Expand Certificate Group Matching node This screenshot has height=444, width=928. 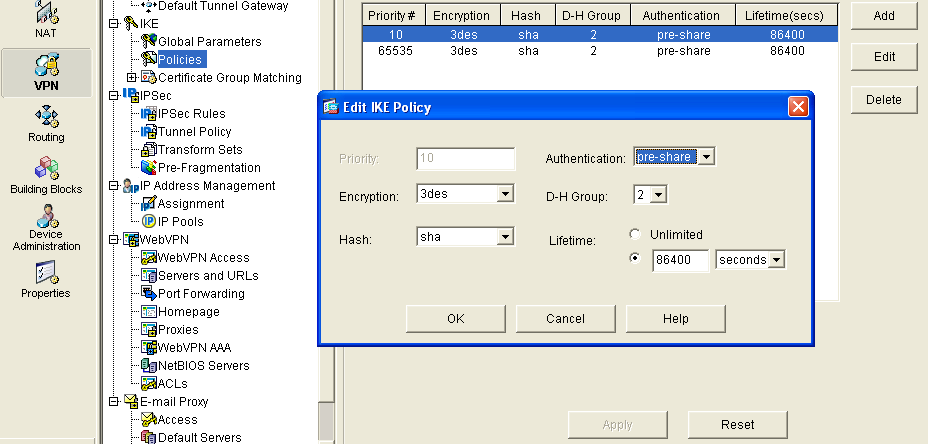132,78
